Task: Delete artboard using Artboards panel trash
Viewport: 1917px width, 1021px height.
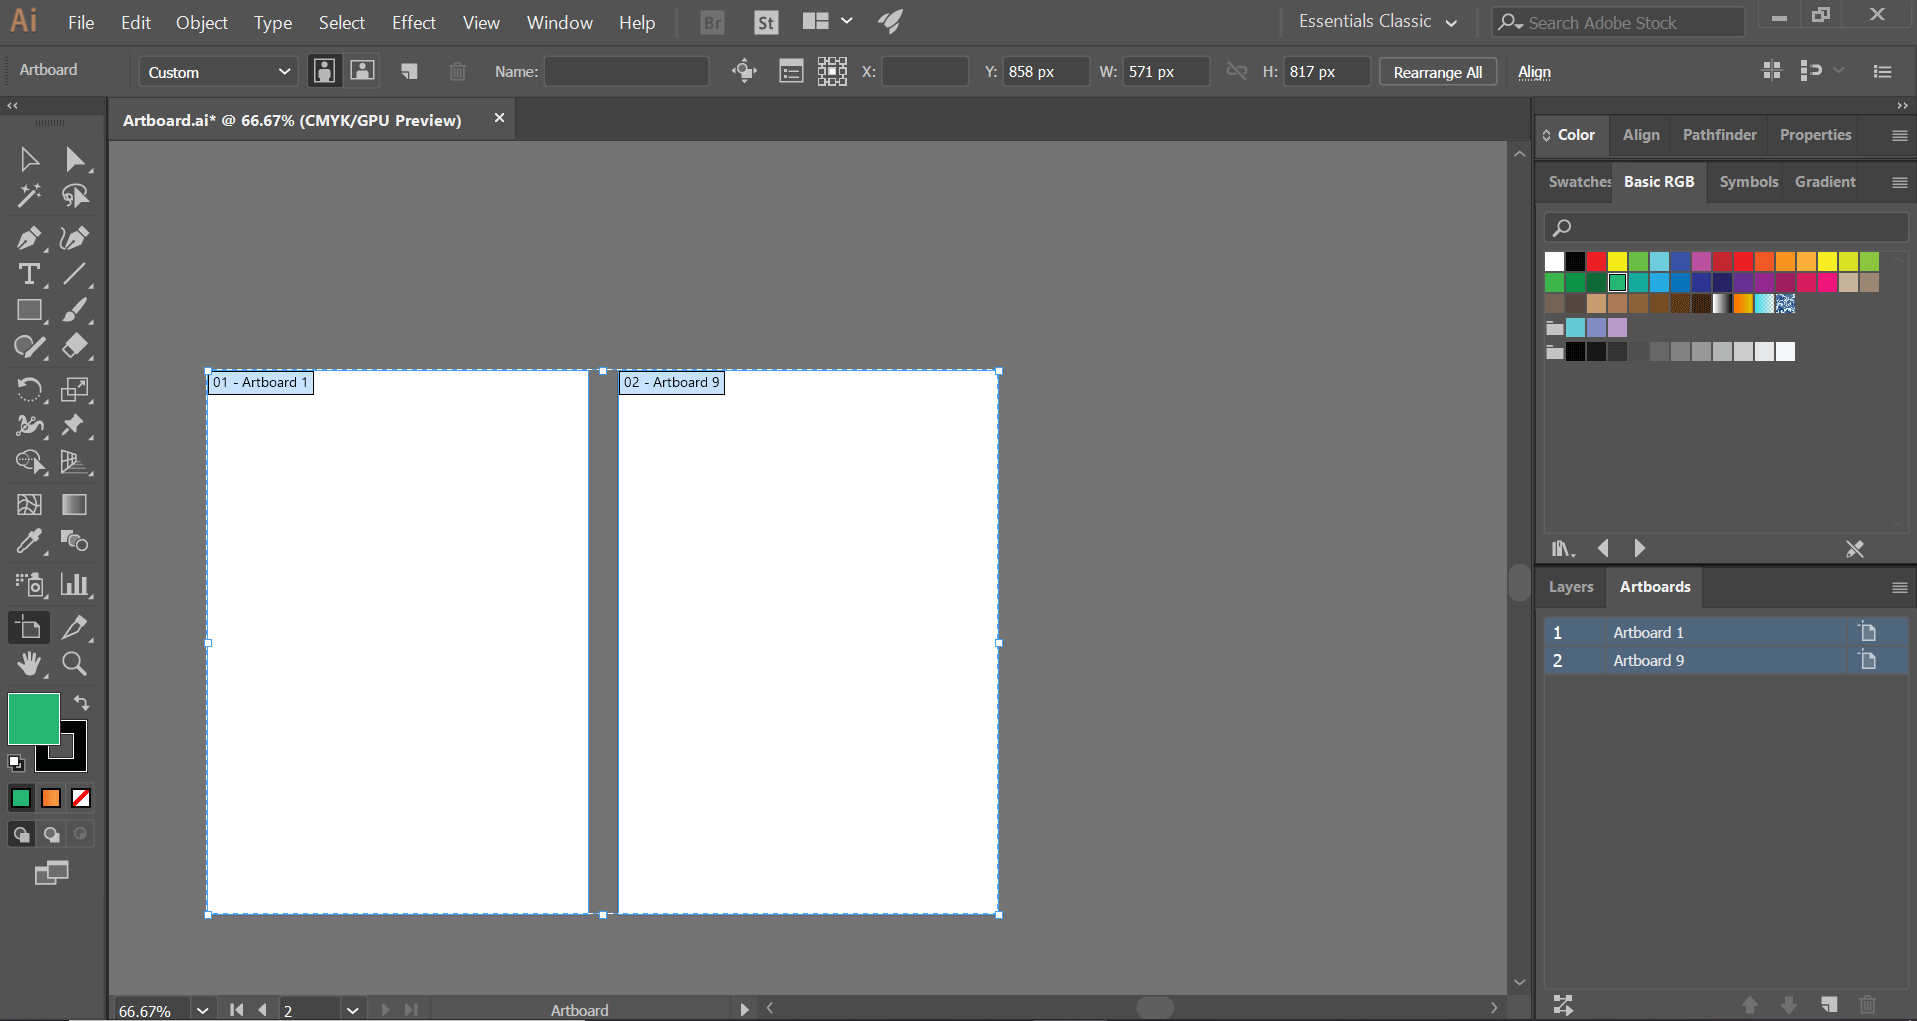Action: click(x=1867, y=1004)
